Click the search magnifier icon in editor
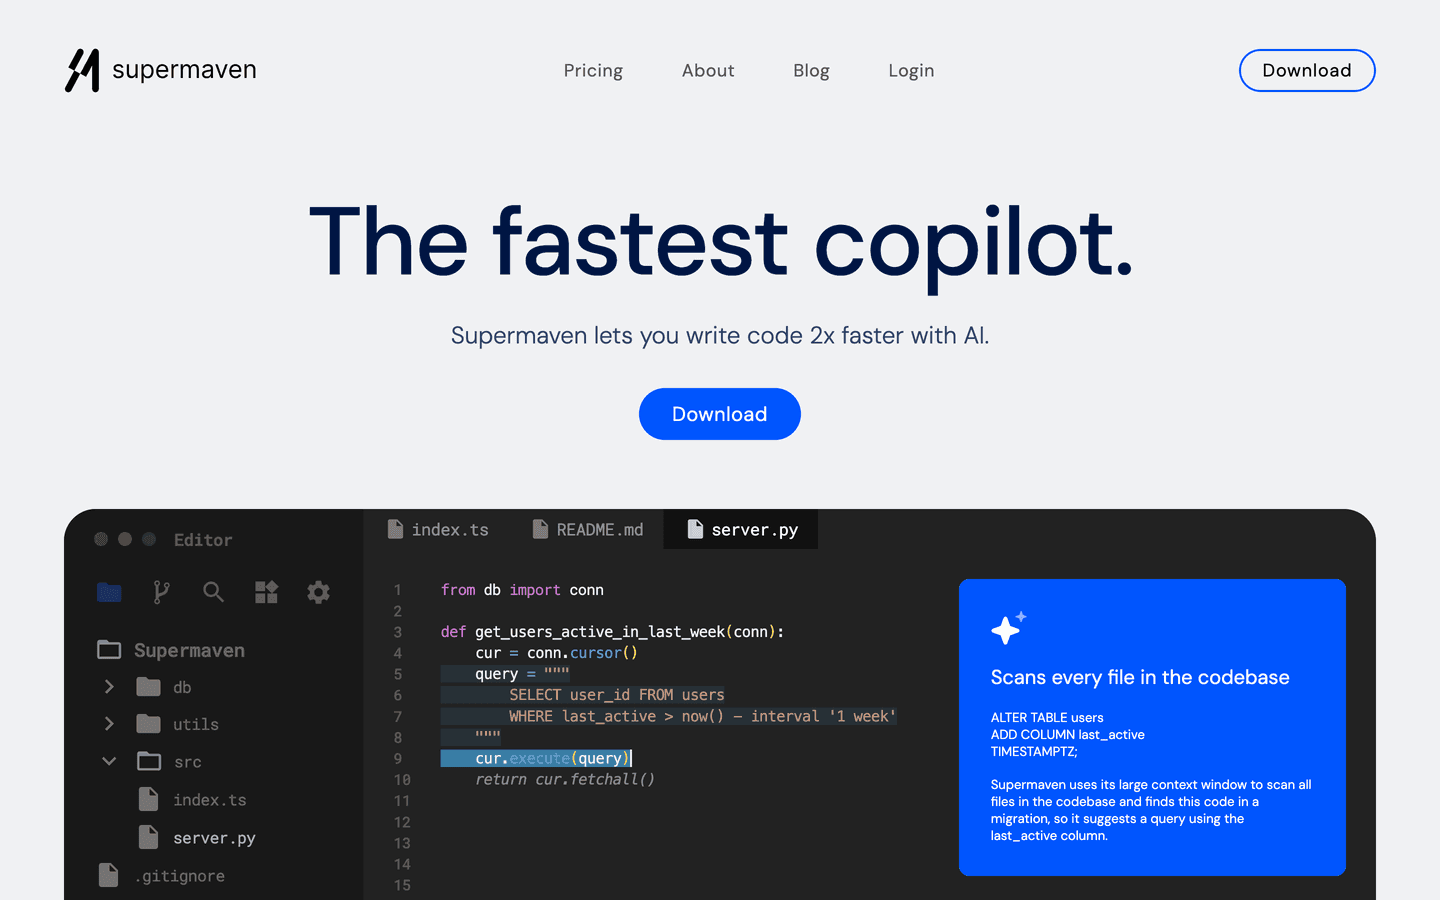Screen dimensions: 1440x900 [x=213, y=592]
